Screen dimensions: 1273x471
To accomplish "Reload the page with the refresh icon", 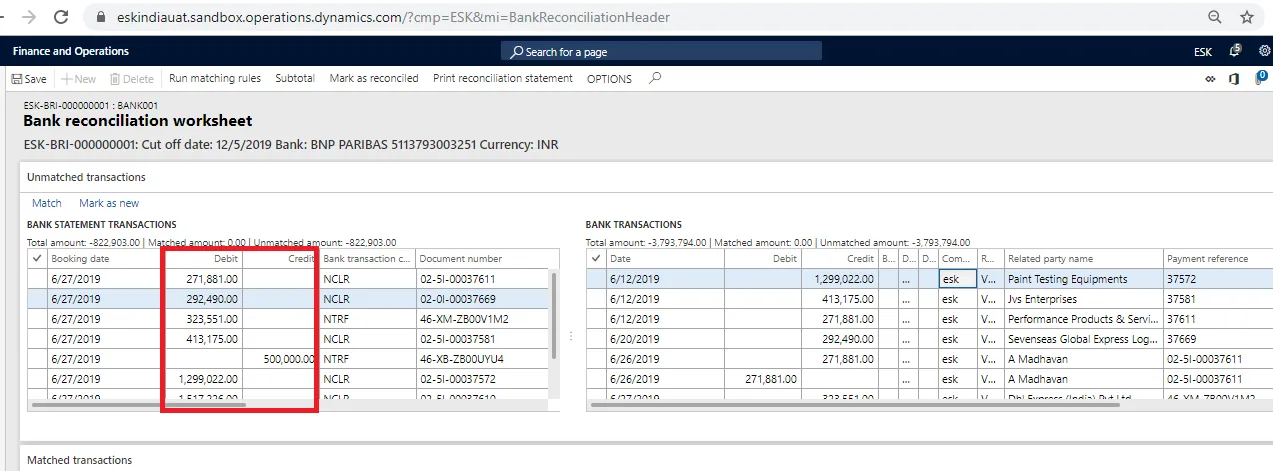I will tap(61, 17).
